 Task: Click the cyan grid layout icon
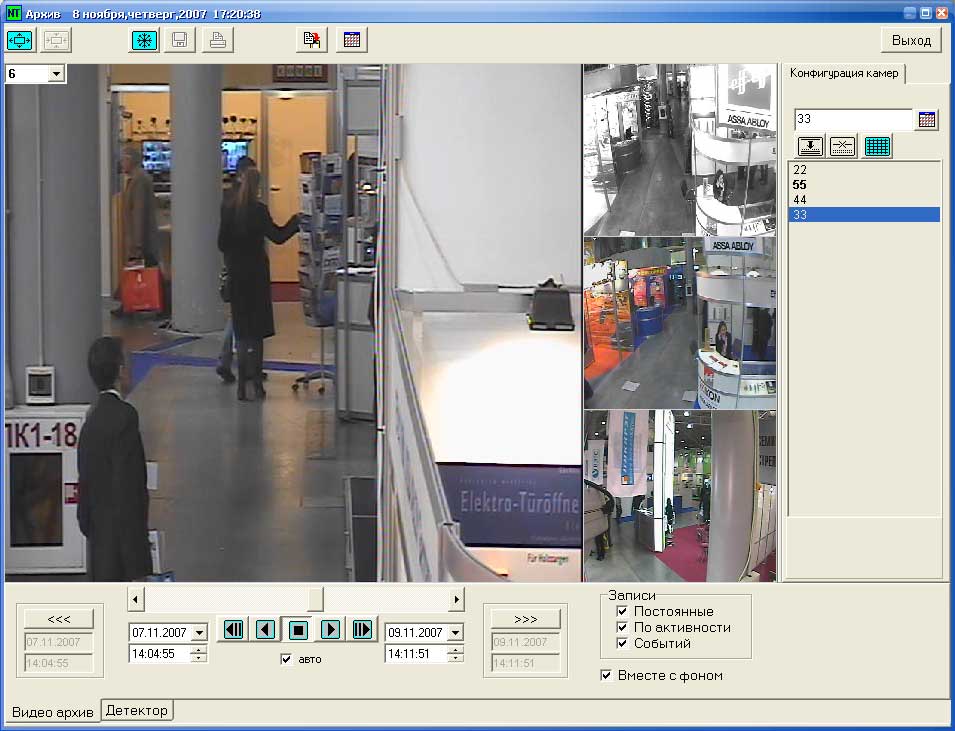[x=877, y=146]
